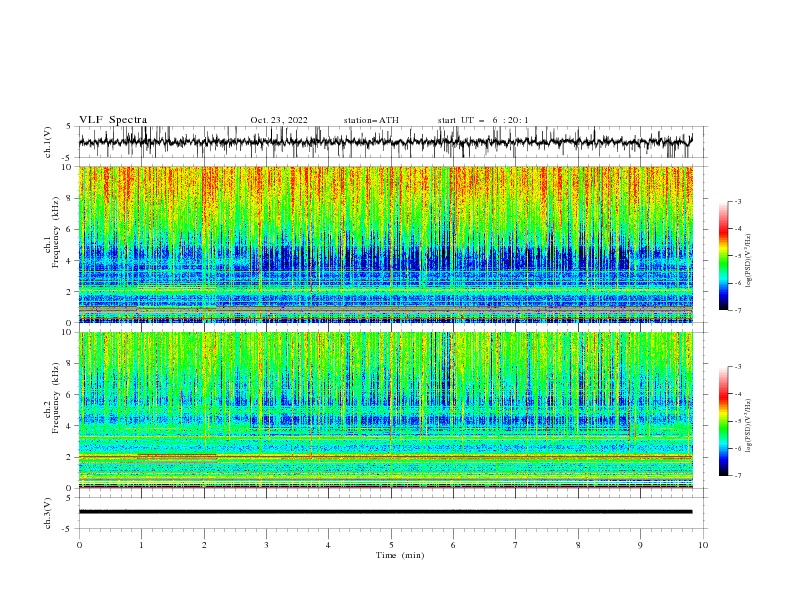Click the time axis tick label '6'
Viewport: 792px width, 612px height.
click(x=454, y=545)
